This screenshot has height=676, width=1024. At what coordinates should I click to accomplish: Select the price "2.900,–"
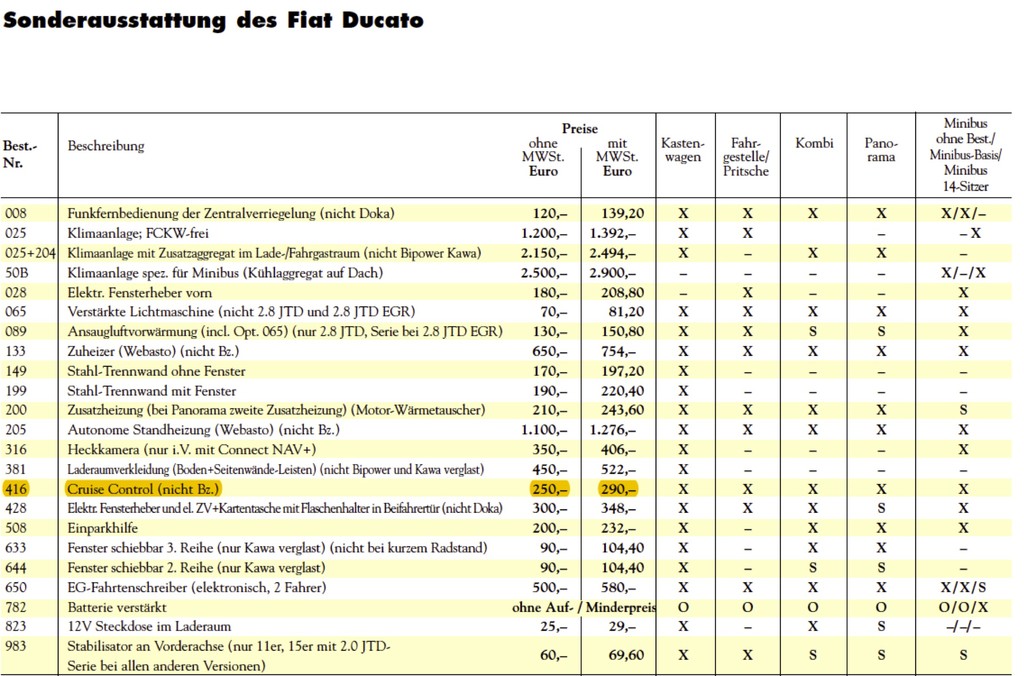click(613, 273)
